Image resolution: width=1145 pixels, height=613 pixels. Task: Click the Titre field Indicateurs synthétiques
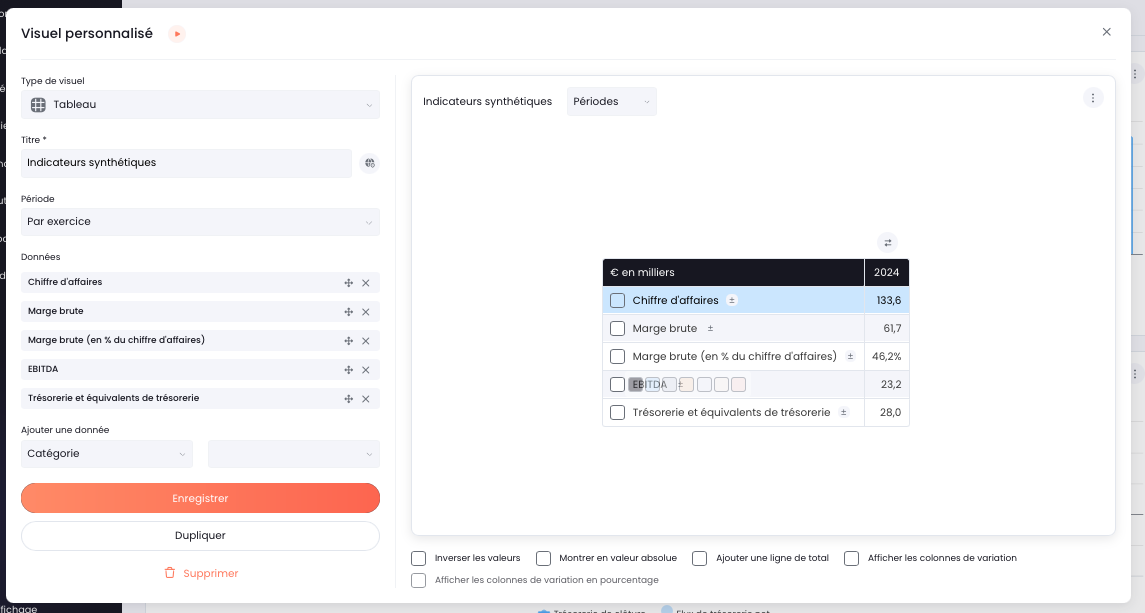186,163
